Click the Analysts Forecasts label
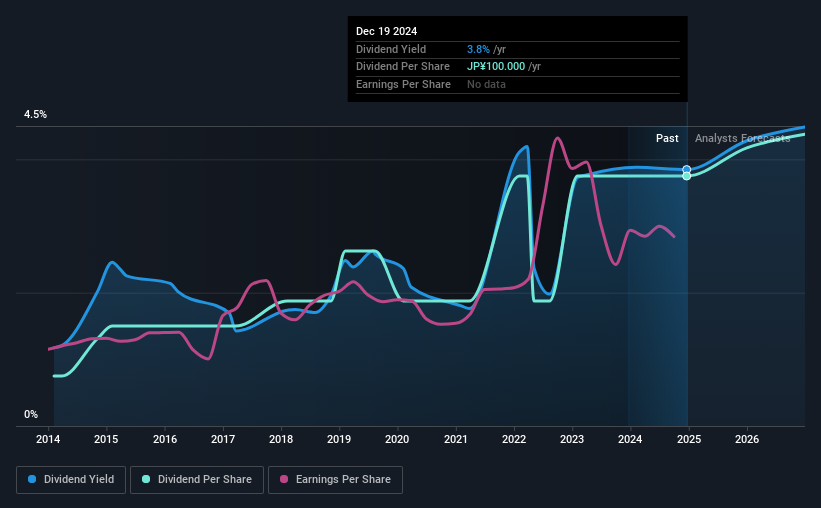The image size is (821, 508). coord(742,138)
